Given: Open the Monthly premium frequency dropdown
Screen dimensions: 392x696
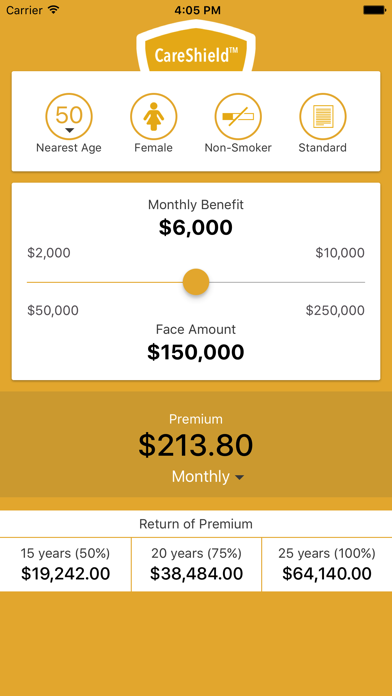Looking at the screenshot, I should click(x=208, y=477).
